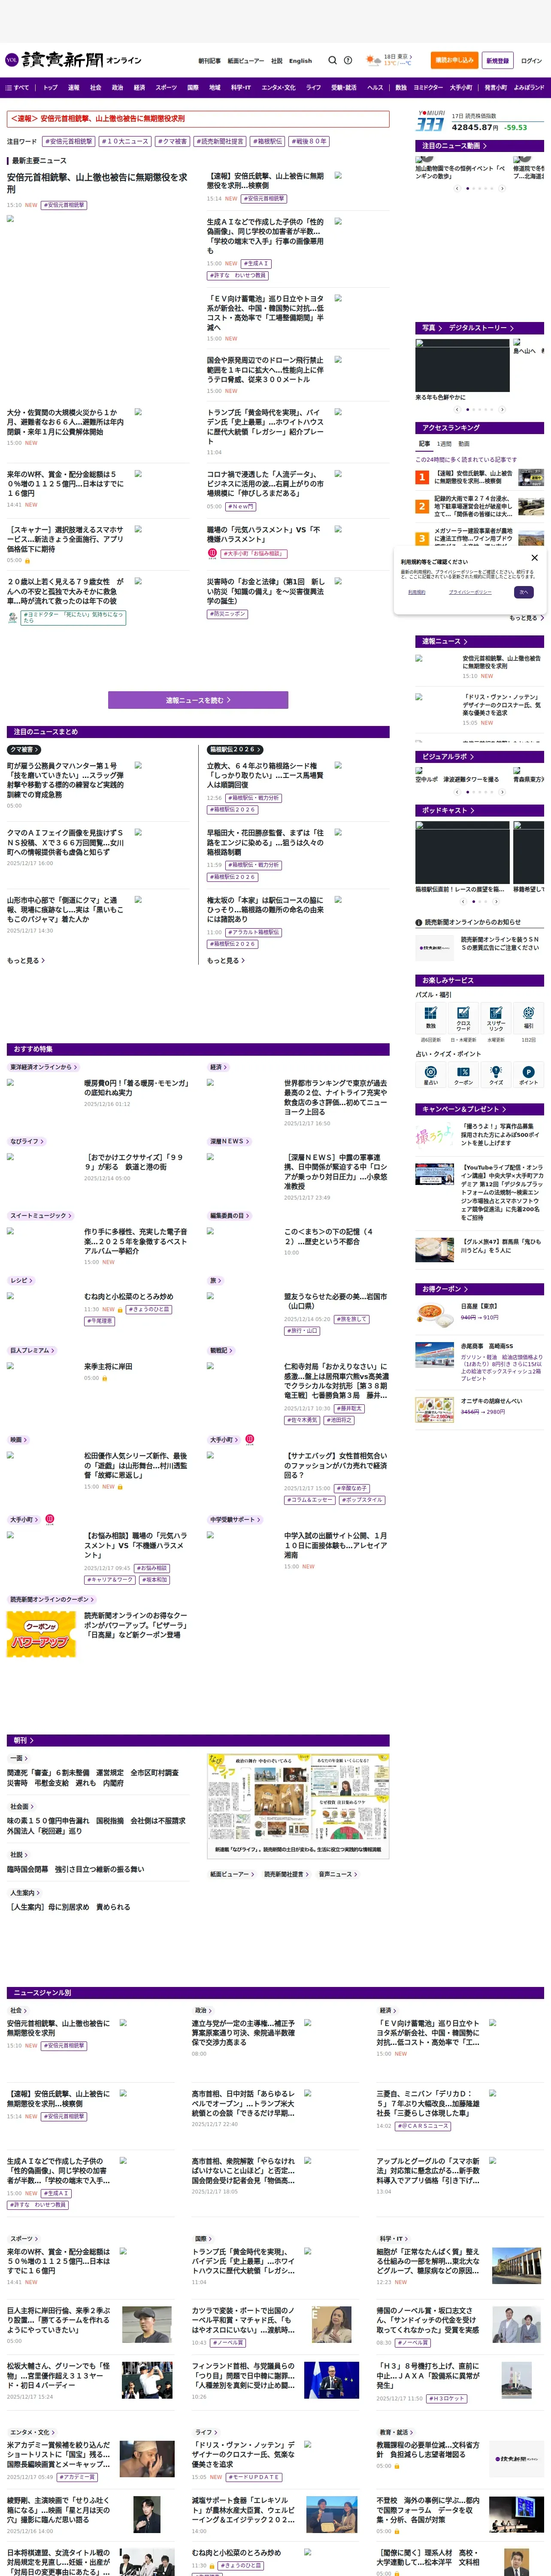Open 東洋経済オンラインから category label

tap(43, 1067)
